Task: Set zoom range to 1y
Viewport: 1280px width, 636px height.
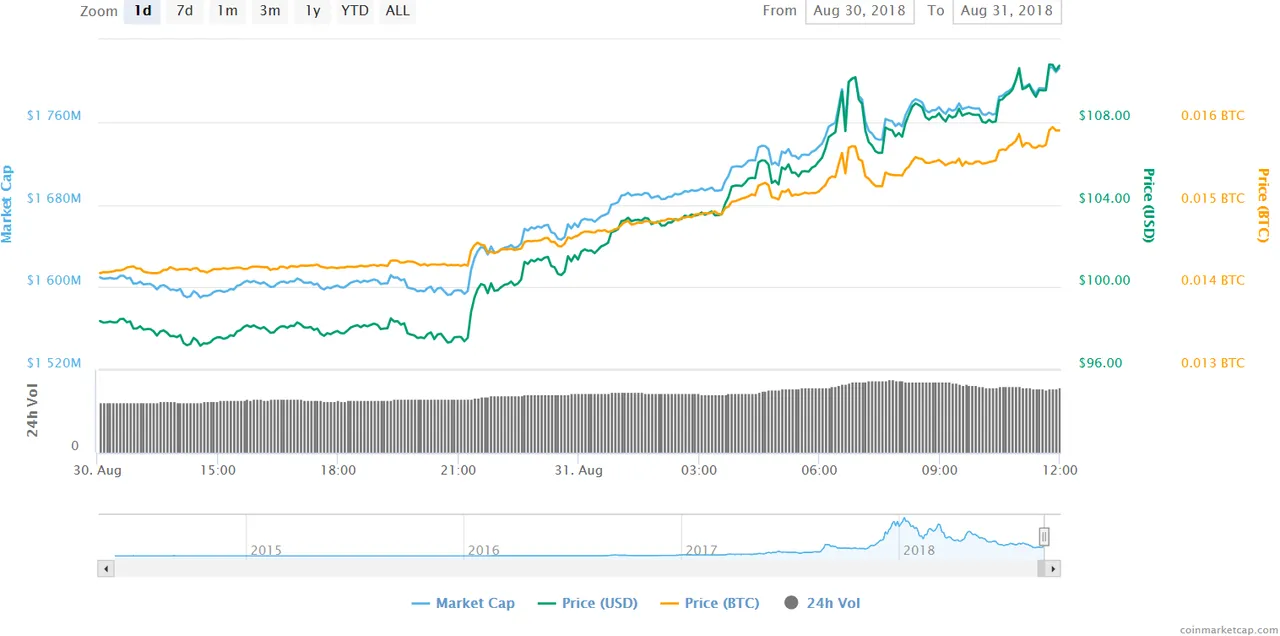Action: (x=312, y=11)
